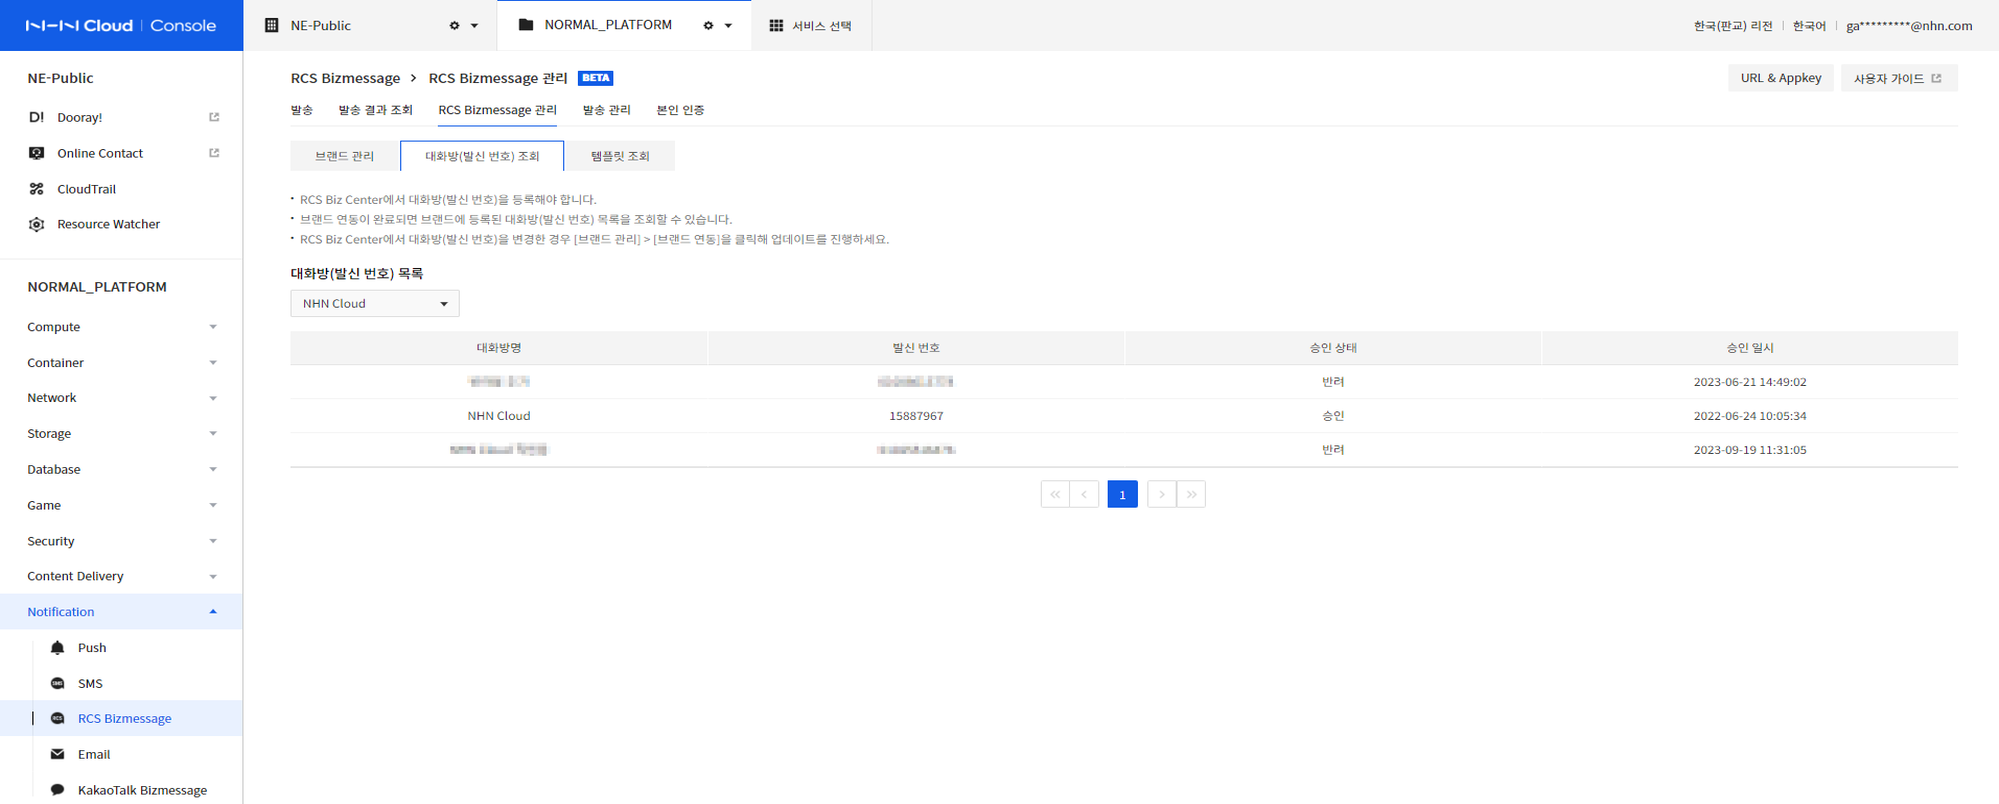Click the Dooray! sidebar icon

click(x=37, y=117)
